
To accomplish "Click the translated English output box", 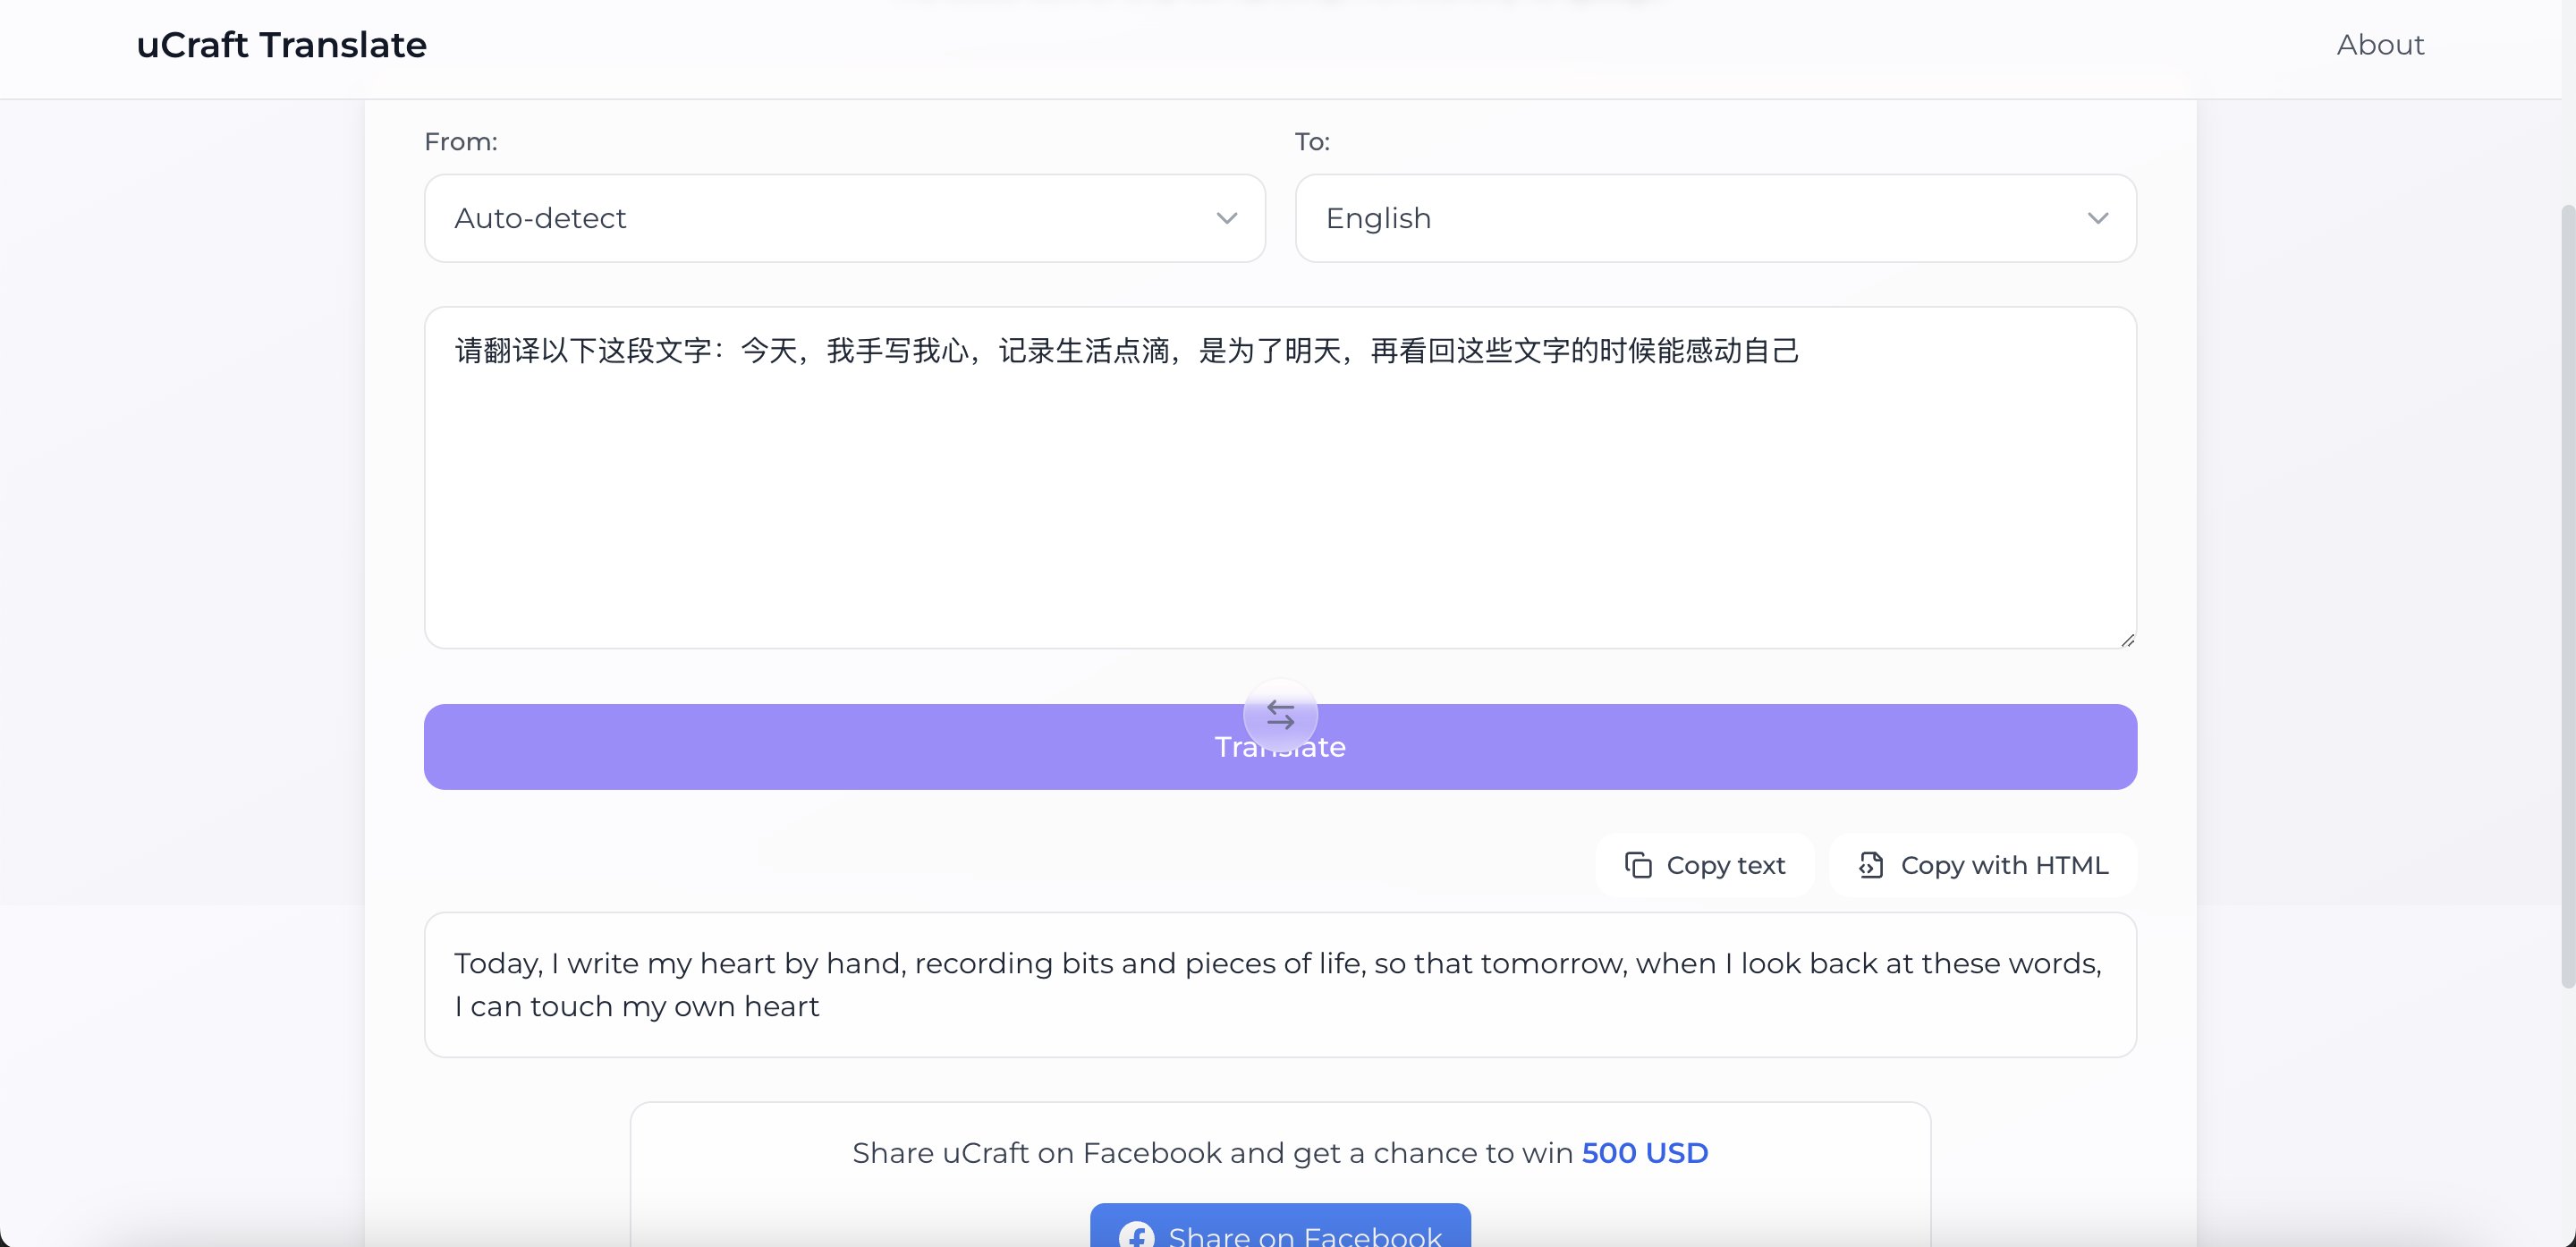I will click(x=1280, y=985).
